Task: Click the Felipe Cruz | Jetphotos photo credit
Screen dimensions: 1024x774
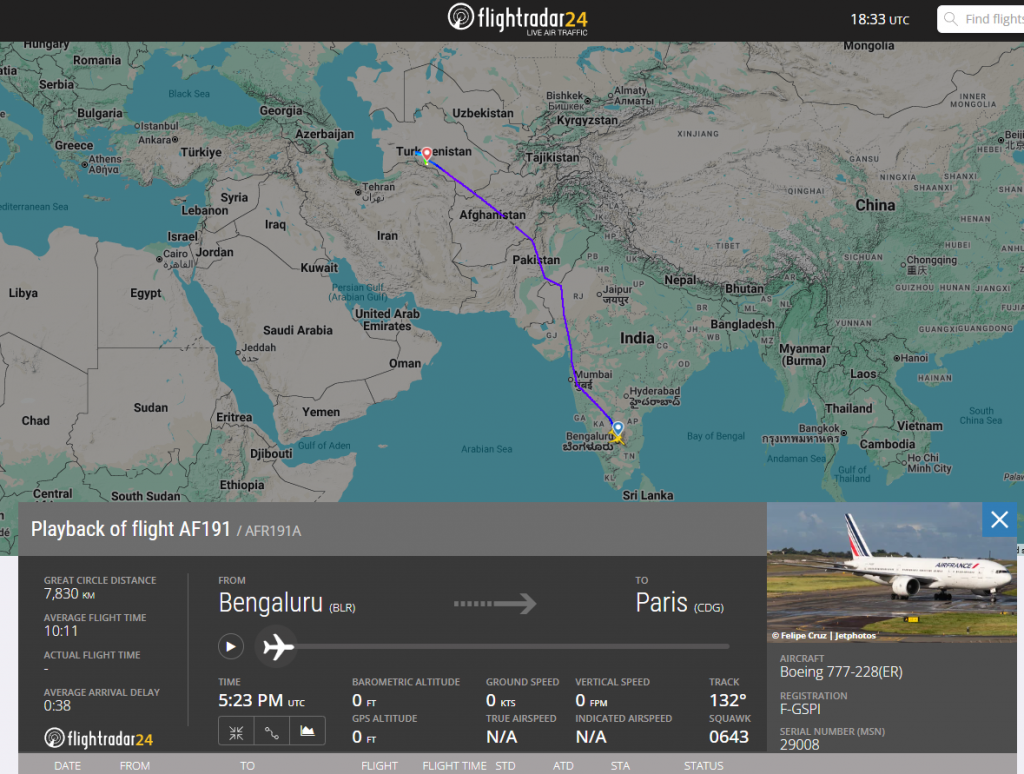Action: 823,634
